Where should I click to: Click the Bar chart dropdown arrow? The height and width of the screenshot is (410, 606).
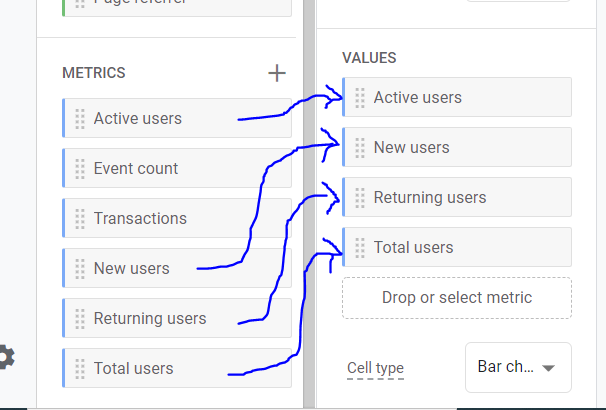(x=548, y=368)
